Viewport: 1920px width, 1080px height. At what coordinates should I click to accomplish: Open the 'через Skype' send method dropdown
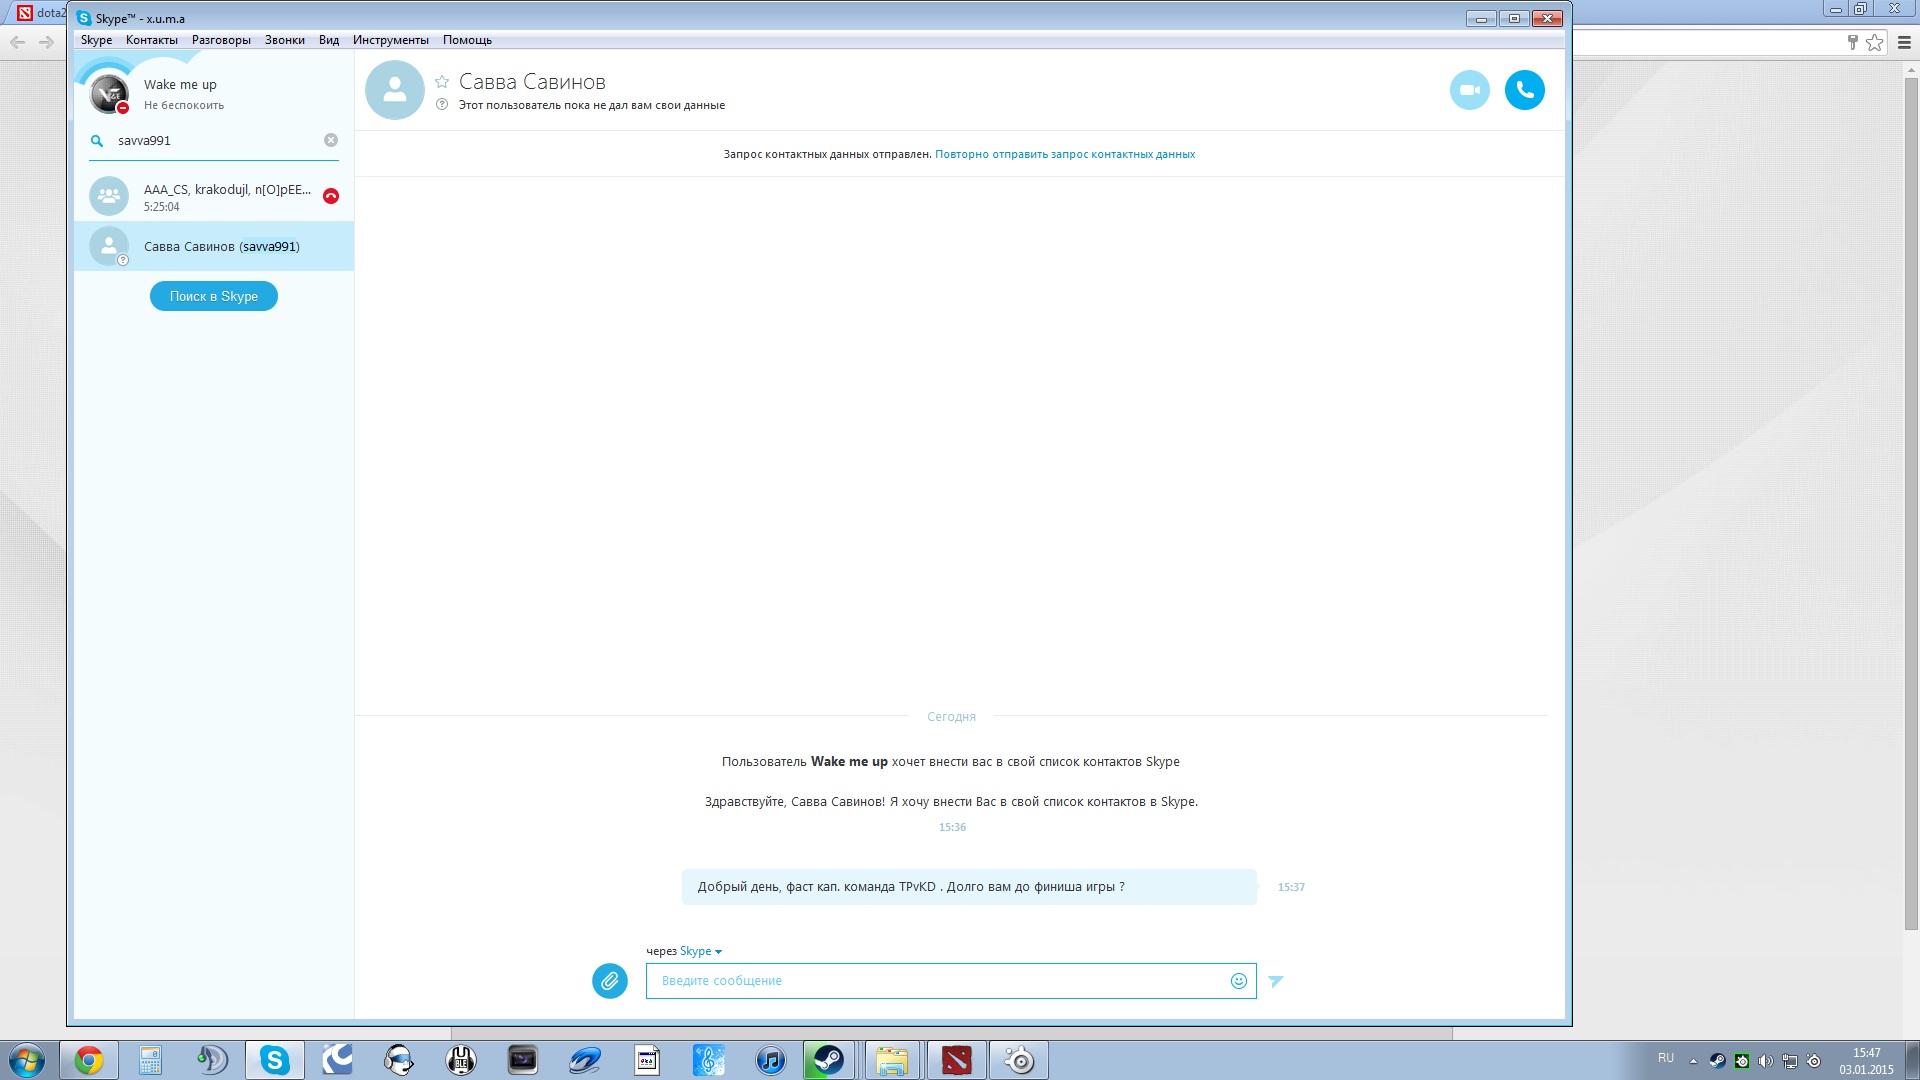[701, 951]
